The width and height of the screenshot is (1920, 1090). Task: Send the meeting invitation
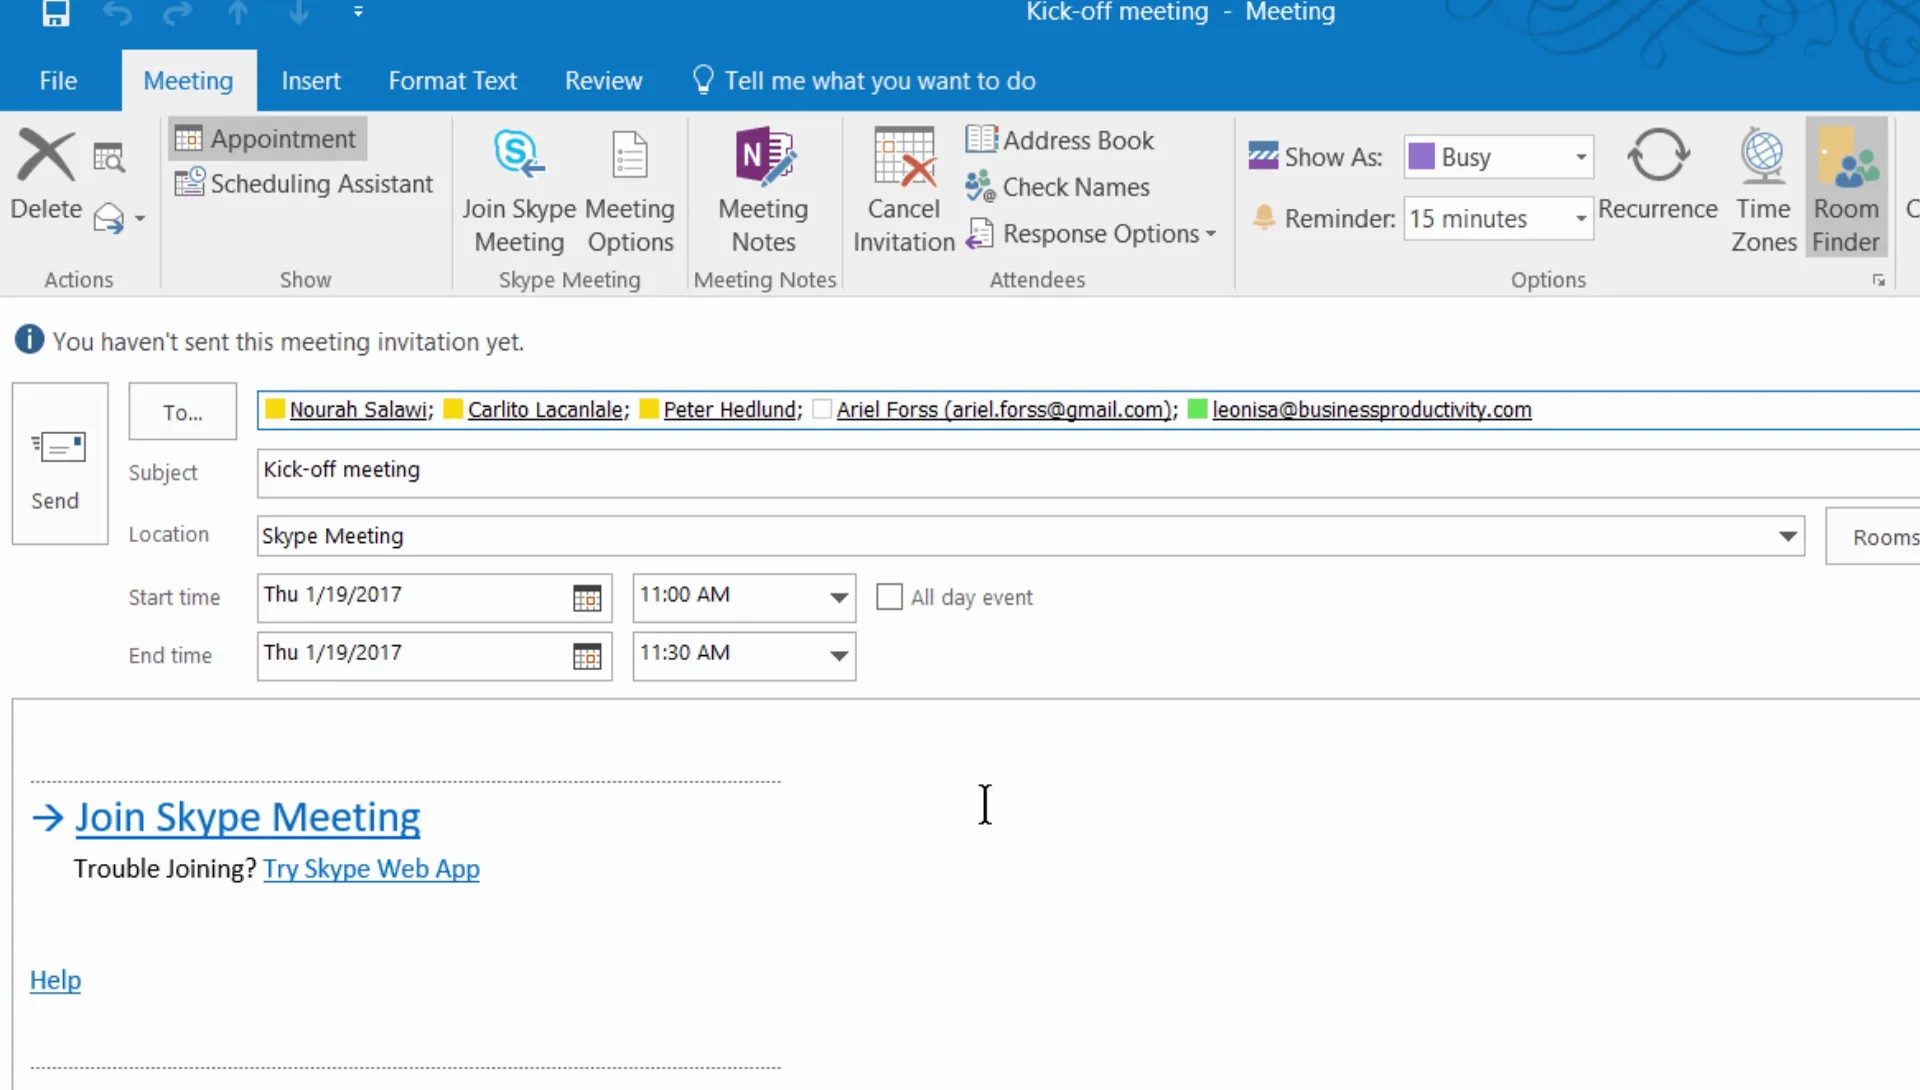click(x=60, y=463)
